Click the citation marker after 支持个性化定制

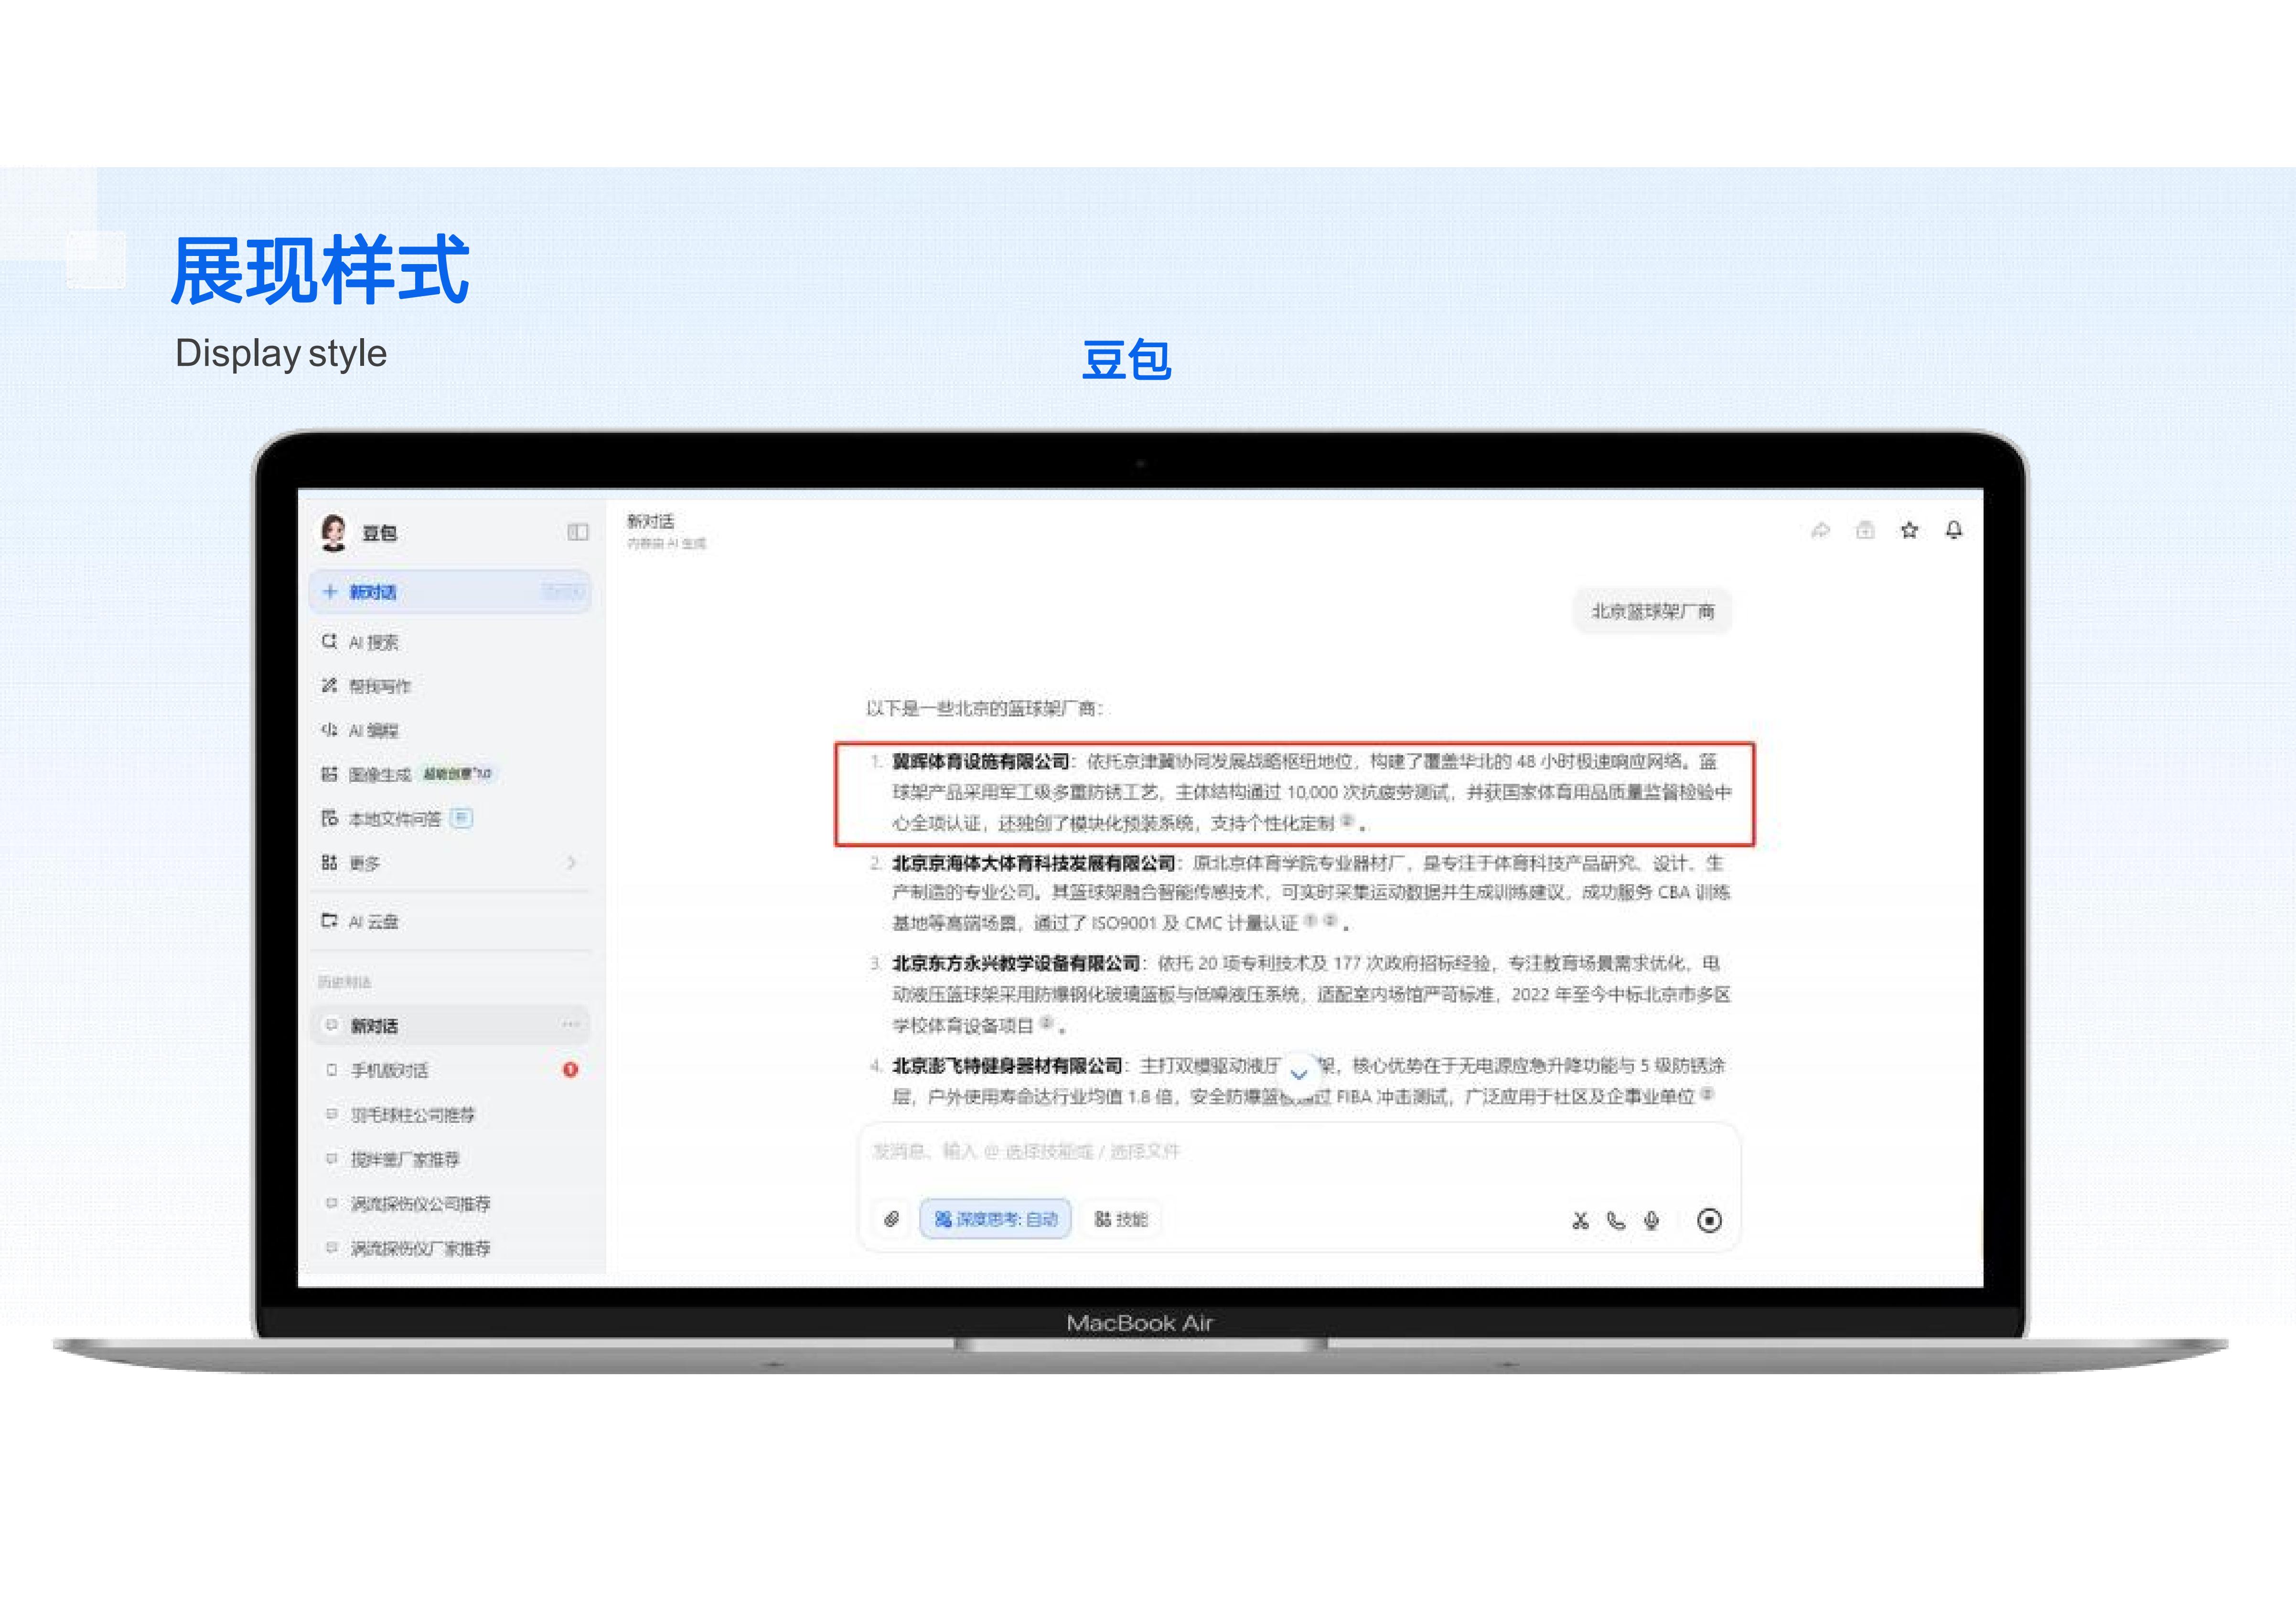1347,820
